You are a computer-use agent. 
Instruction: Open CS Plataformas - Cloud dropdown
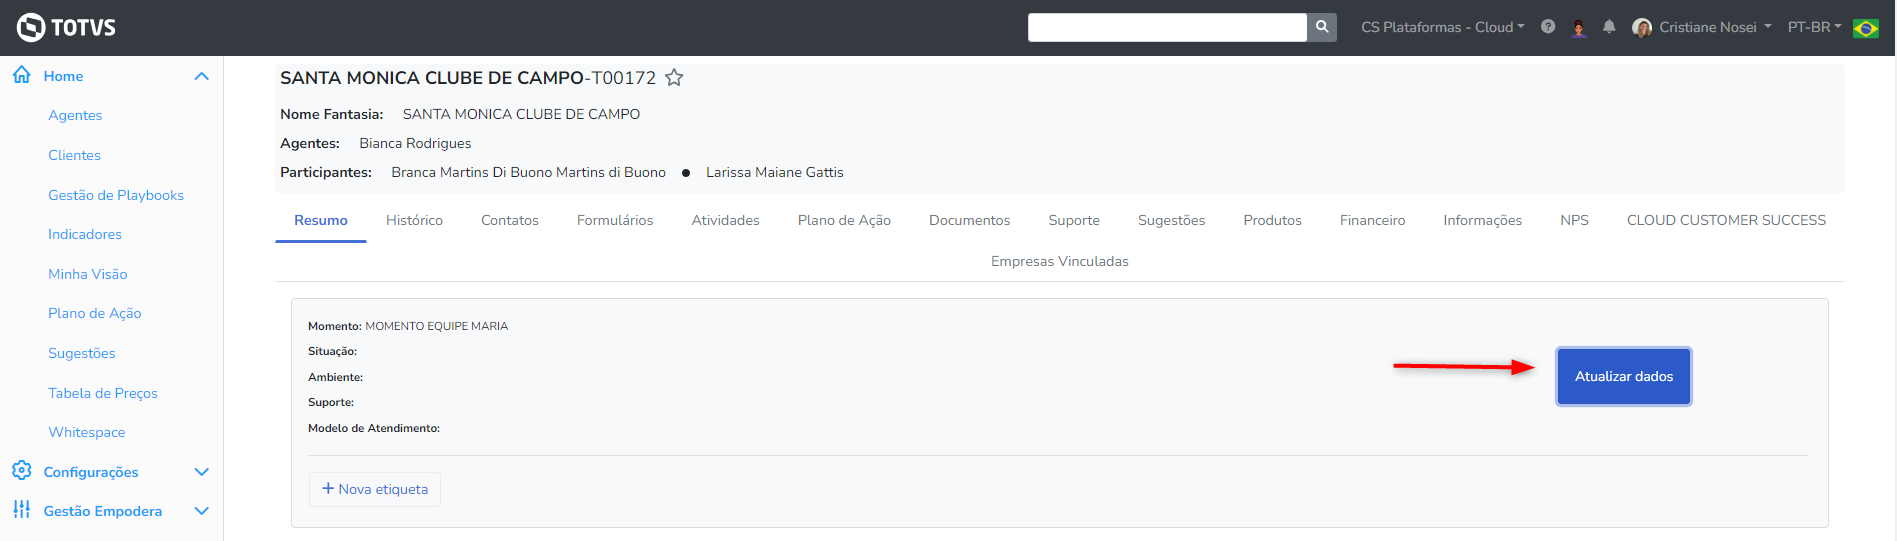pyautogui.click(x=1442, y=27)
